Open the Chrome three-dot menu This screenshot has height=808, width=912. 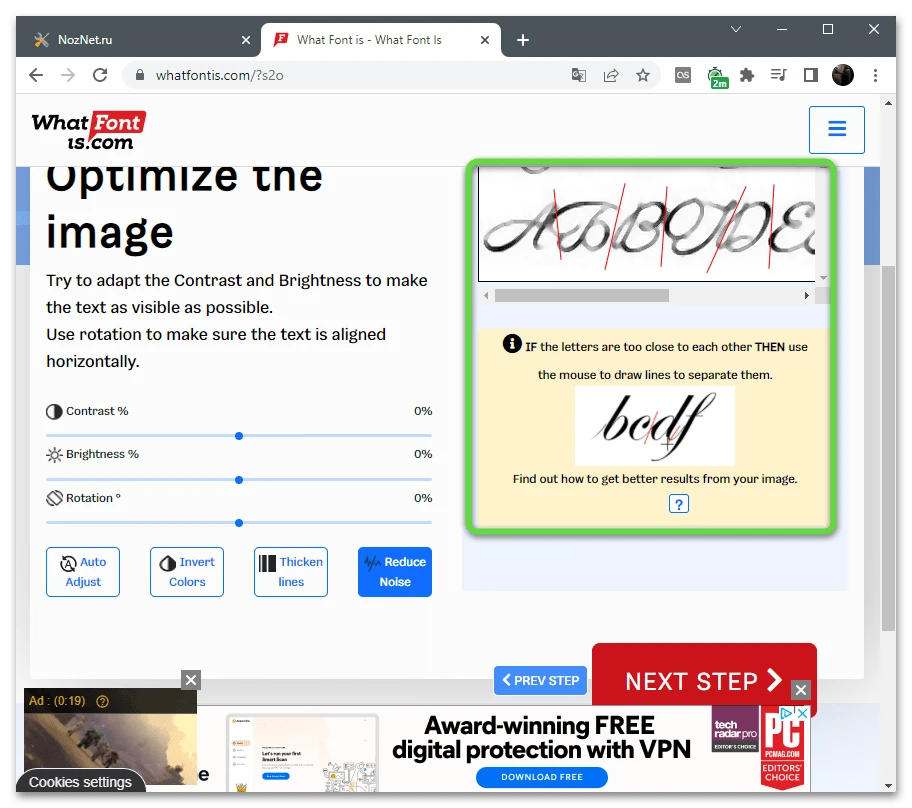(875, 75)
